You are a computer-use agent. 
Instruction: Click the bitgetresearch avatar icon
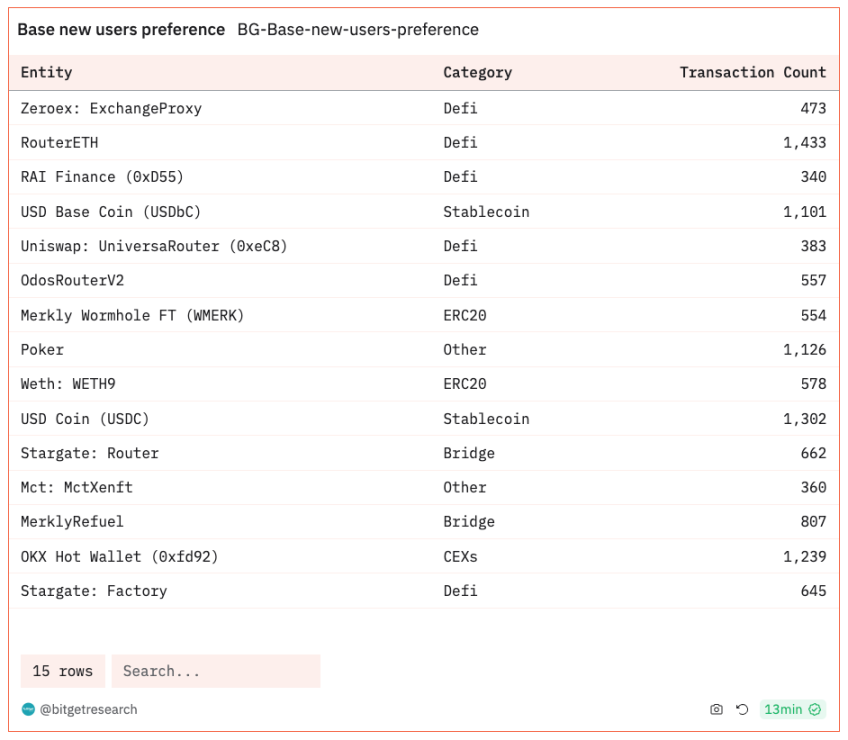tap(28, 709)
